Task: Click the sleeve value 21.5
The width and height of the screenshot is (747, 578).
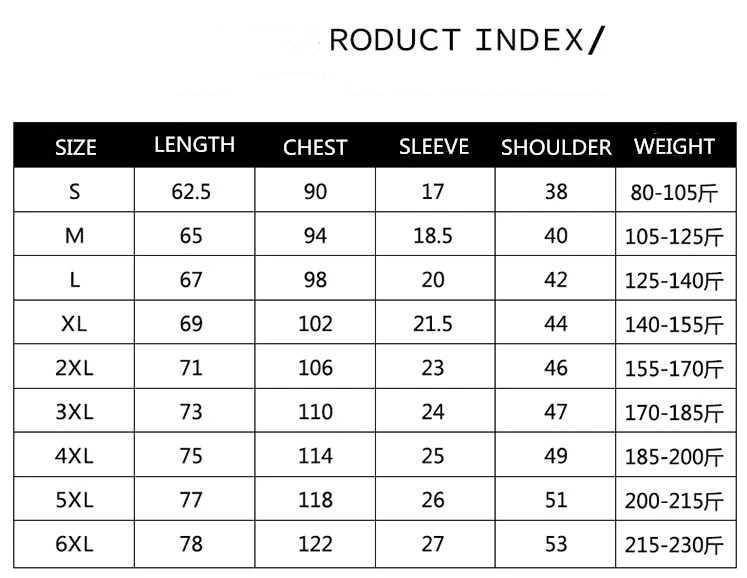Action: (x=433, y=324)
